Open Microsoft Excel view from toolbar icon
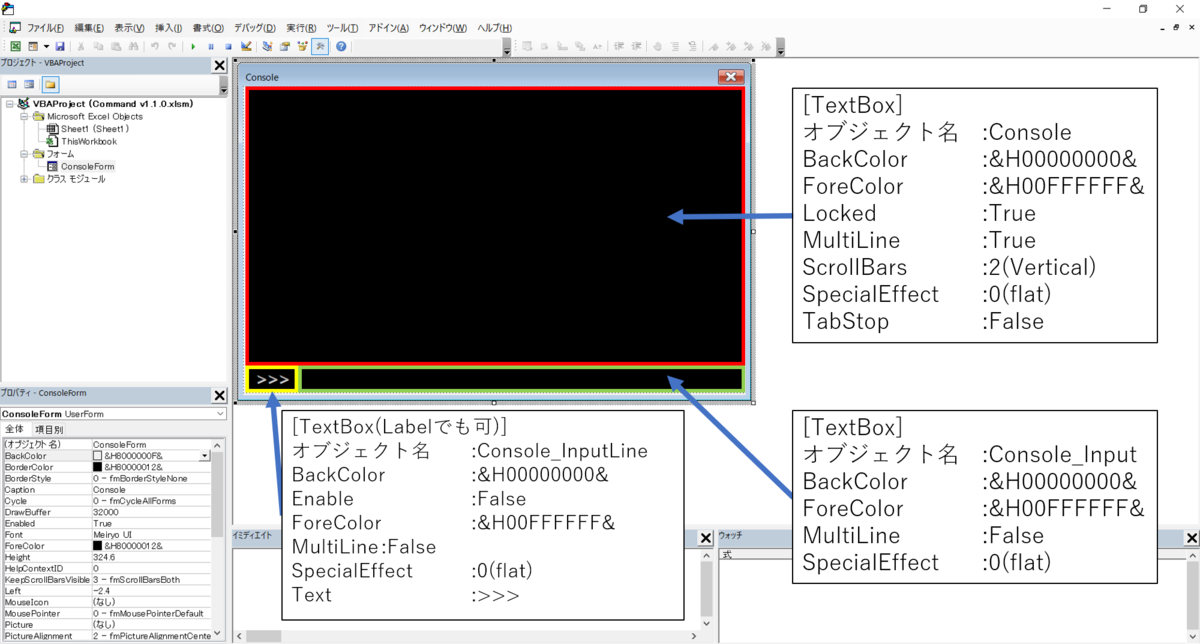 coord(15,46)
